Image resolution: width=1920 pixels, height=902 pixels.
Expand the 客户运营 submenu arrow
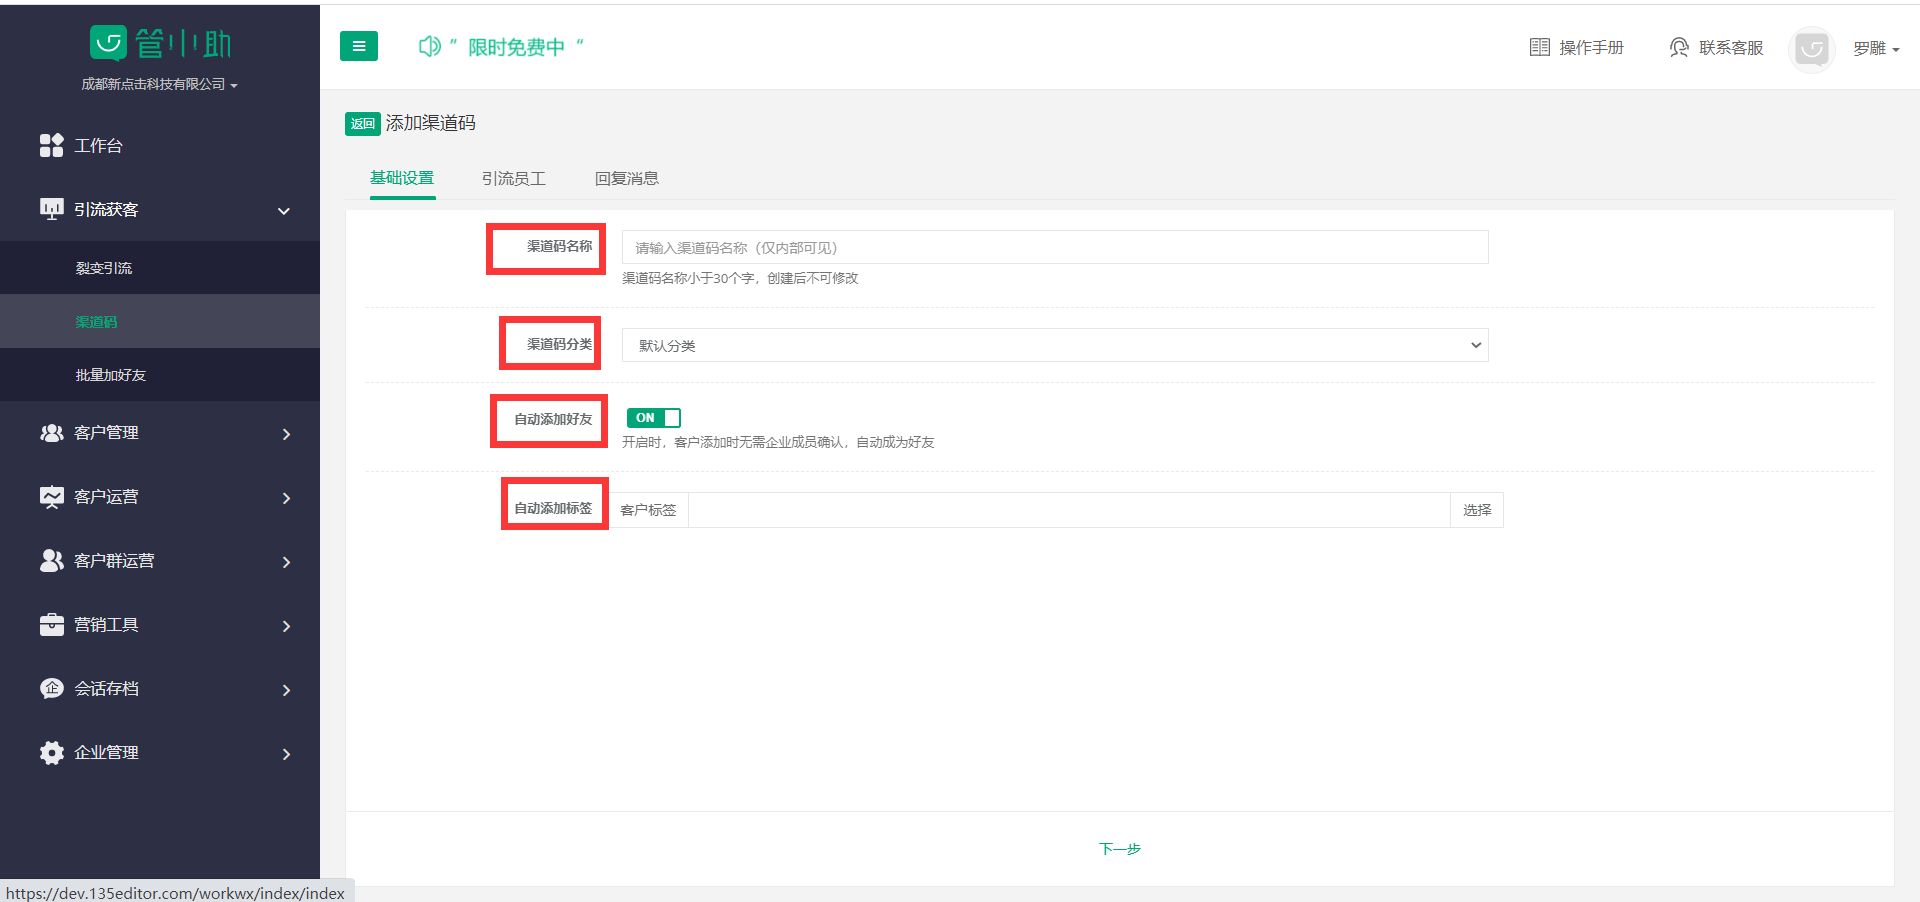point(286,498)
